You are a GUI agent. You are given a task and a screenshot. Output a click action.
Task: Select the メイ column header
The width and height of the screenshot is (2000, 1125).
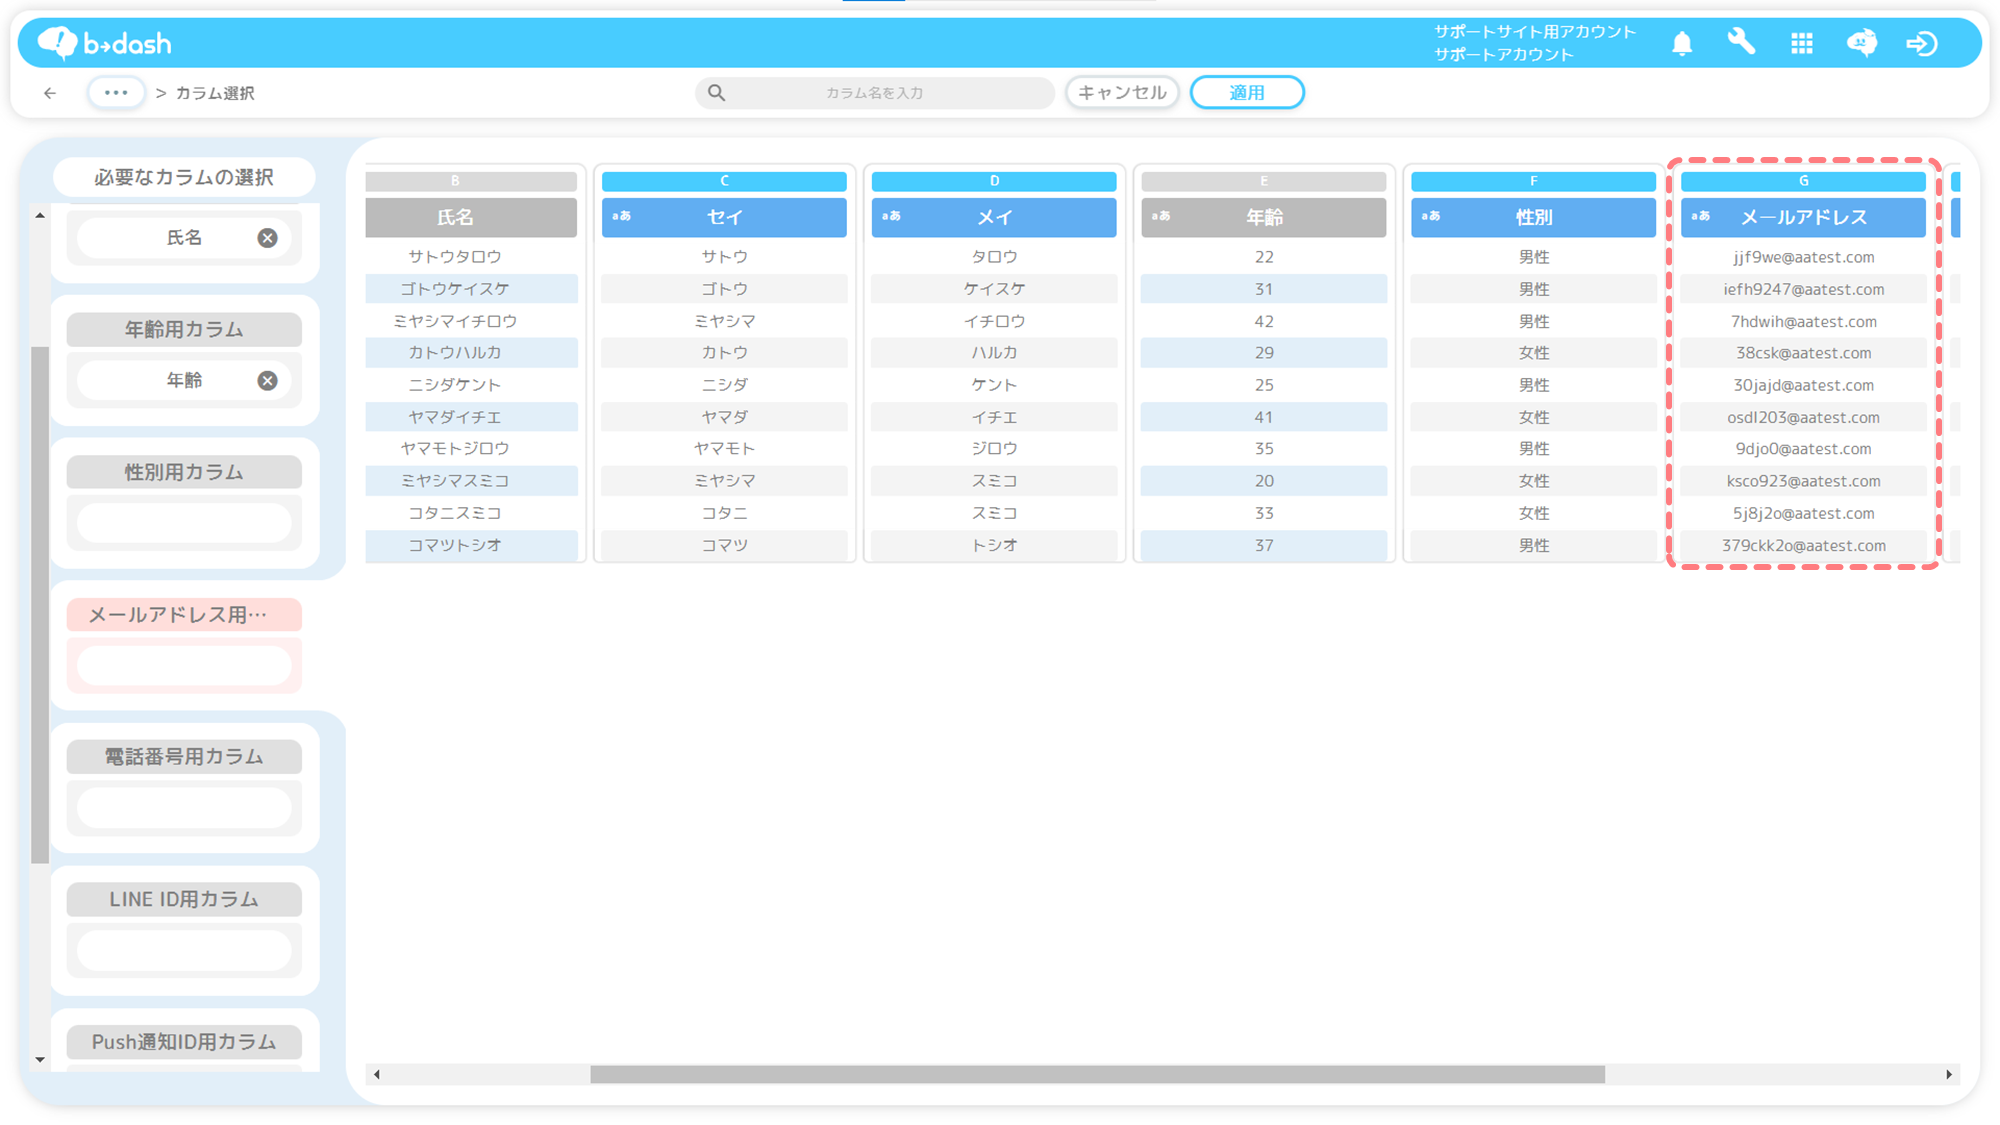tap(993, 217)
